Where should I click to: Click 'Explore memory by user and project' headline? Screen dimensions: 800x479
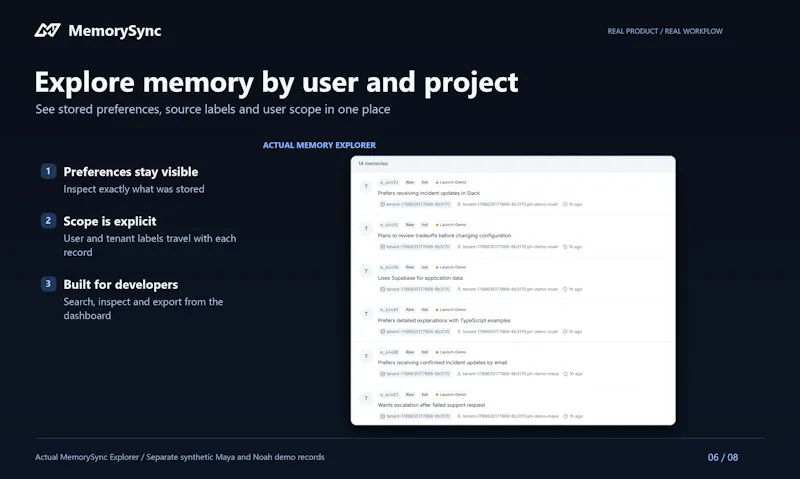(277, 82)
